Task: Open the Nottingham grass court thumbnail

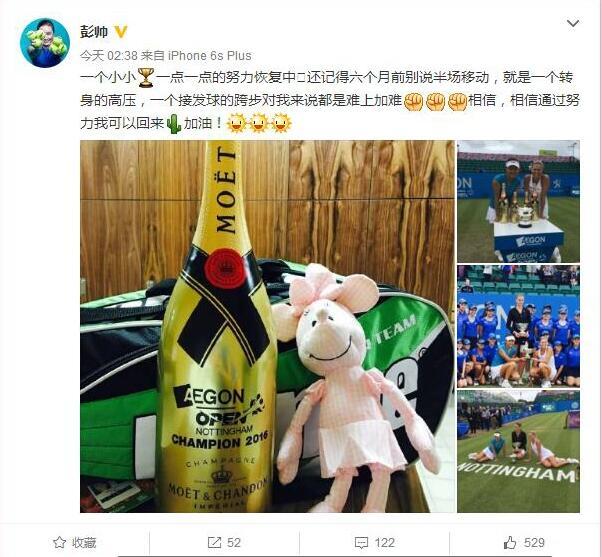Action: [518, 451]
